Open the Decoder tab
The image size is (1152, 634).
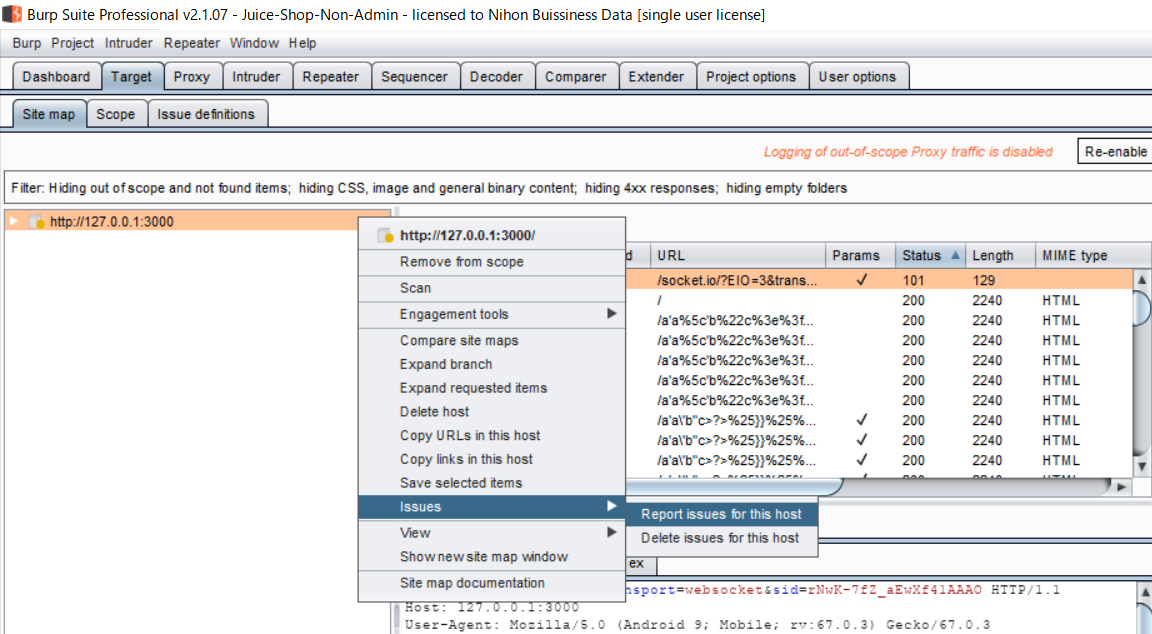[496, 76]
